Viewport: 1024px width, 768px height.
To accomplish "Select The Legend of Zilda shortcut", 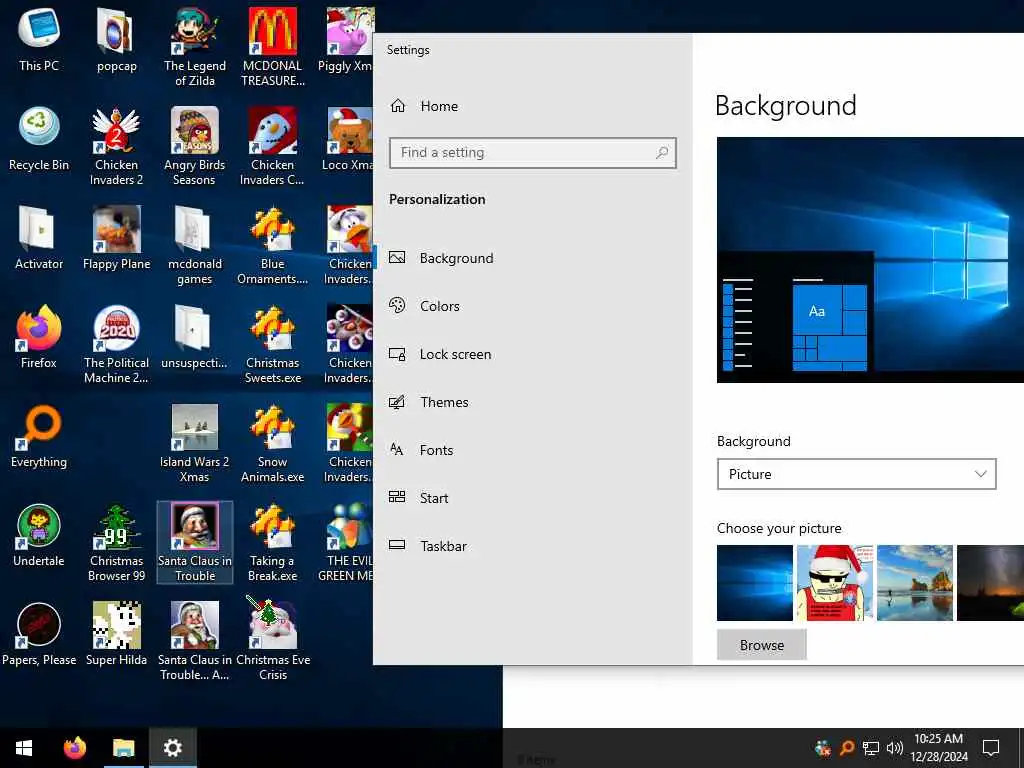I will pos(195,47).
